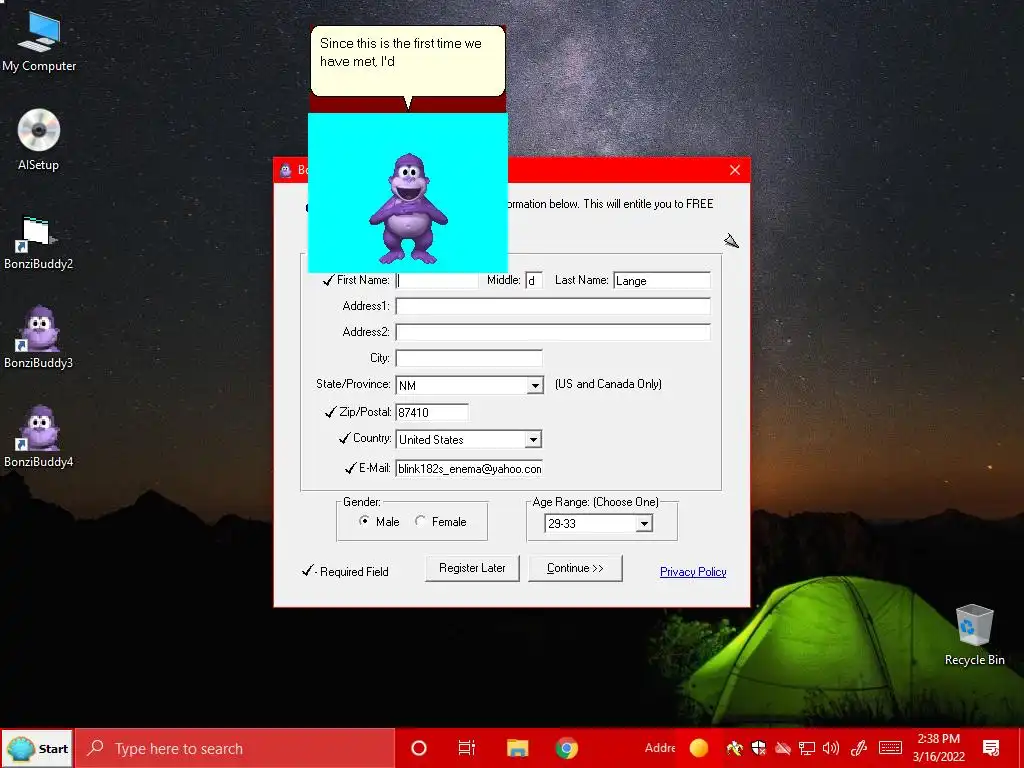
Task: Click the First Name input field
Action: coord(437,281)
